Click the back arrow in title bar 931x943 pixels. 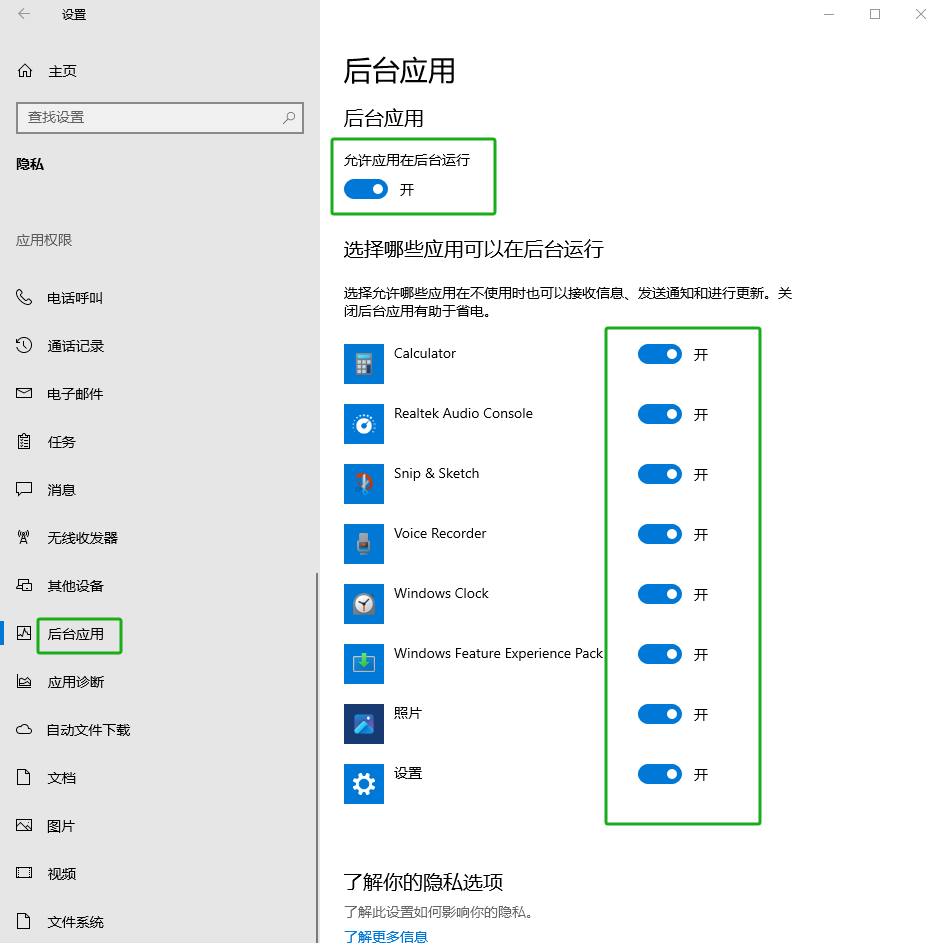pos(24,14)
